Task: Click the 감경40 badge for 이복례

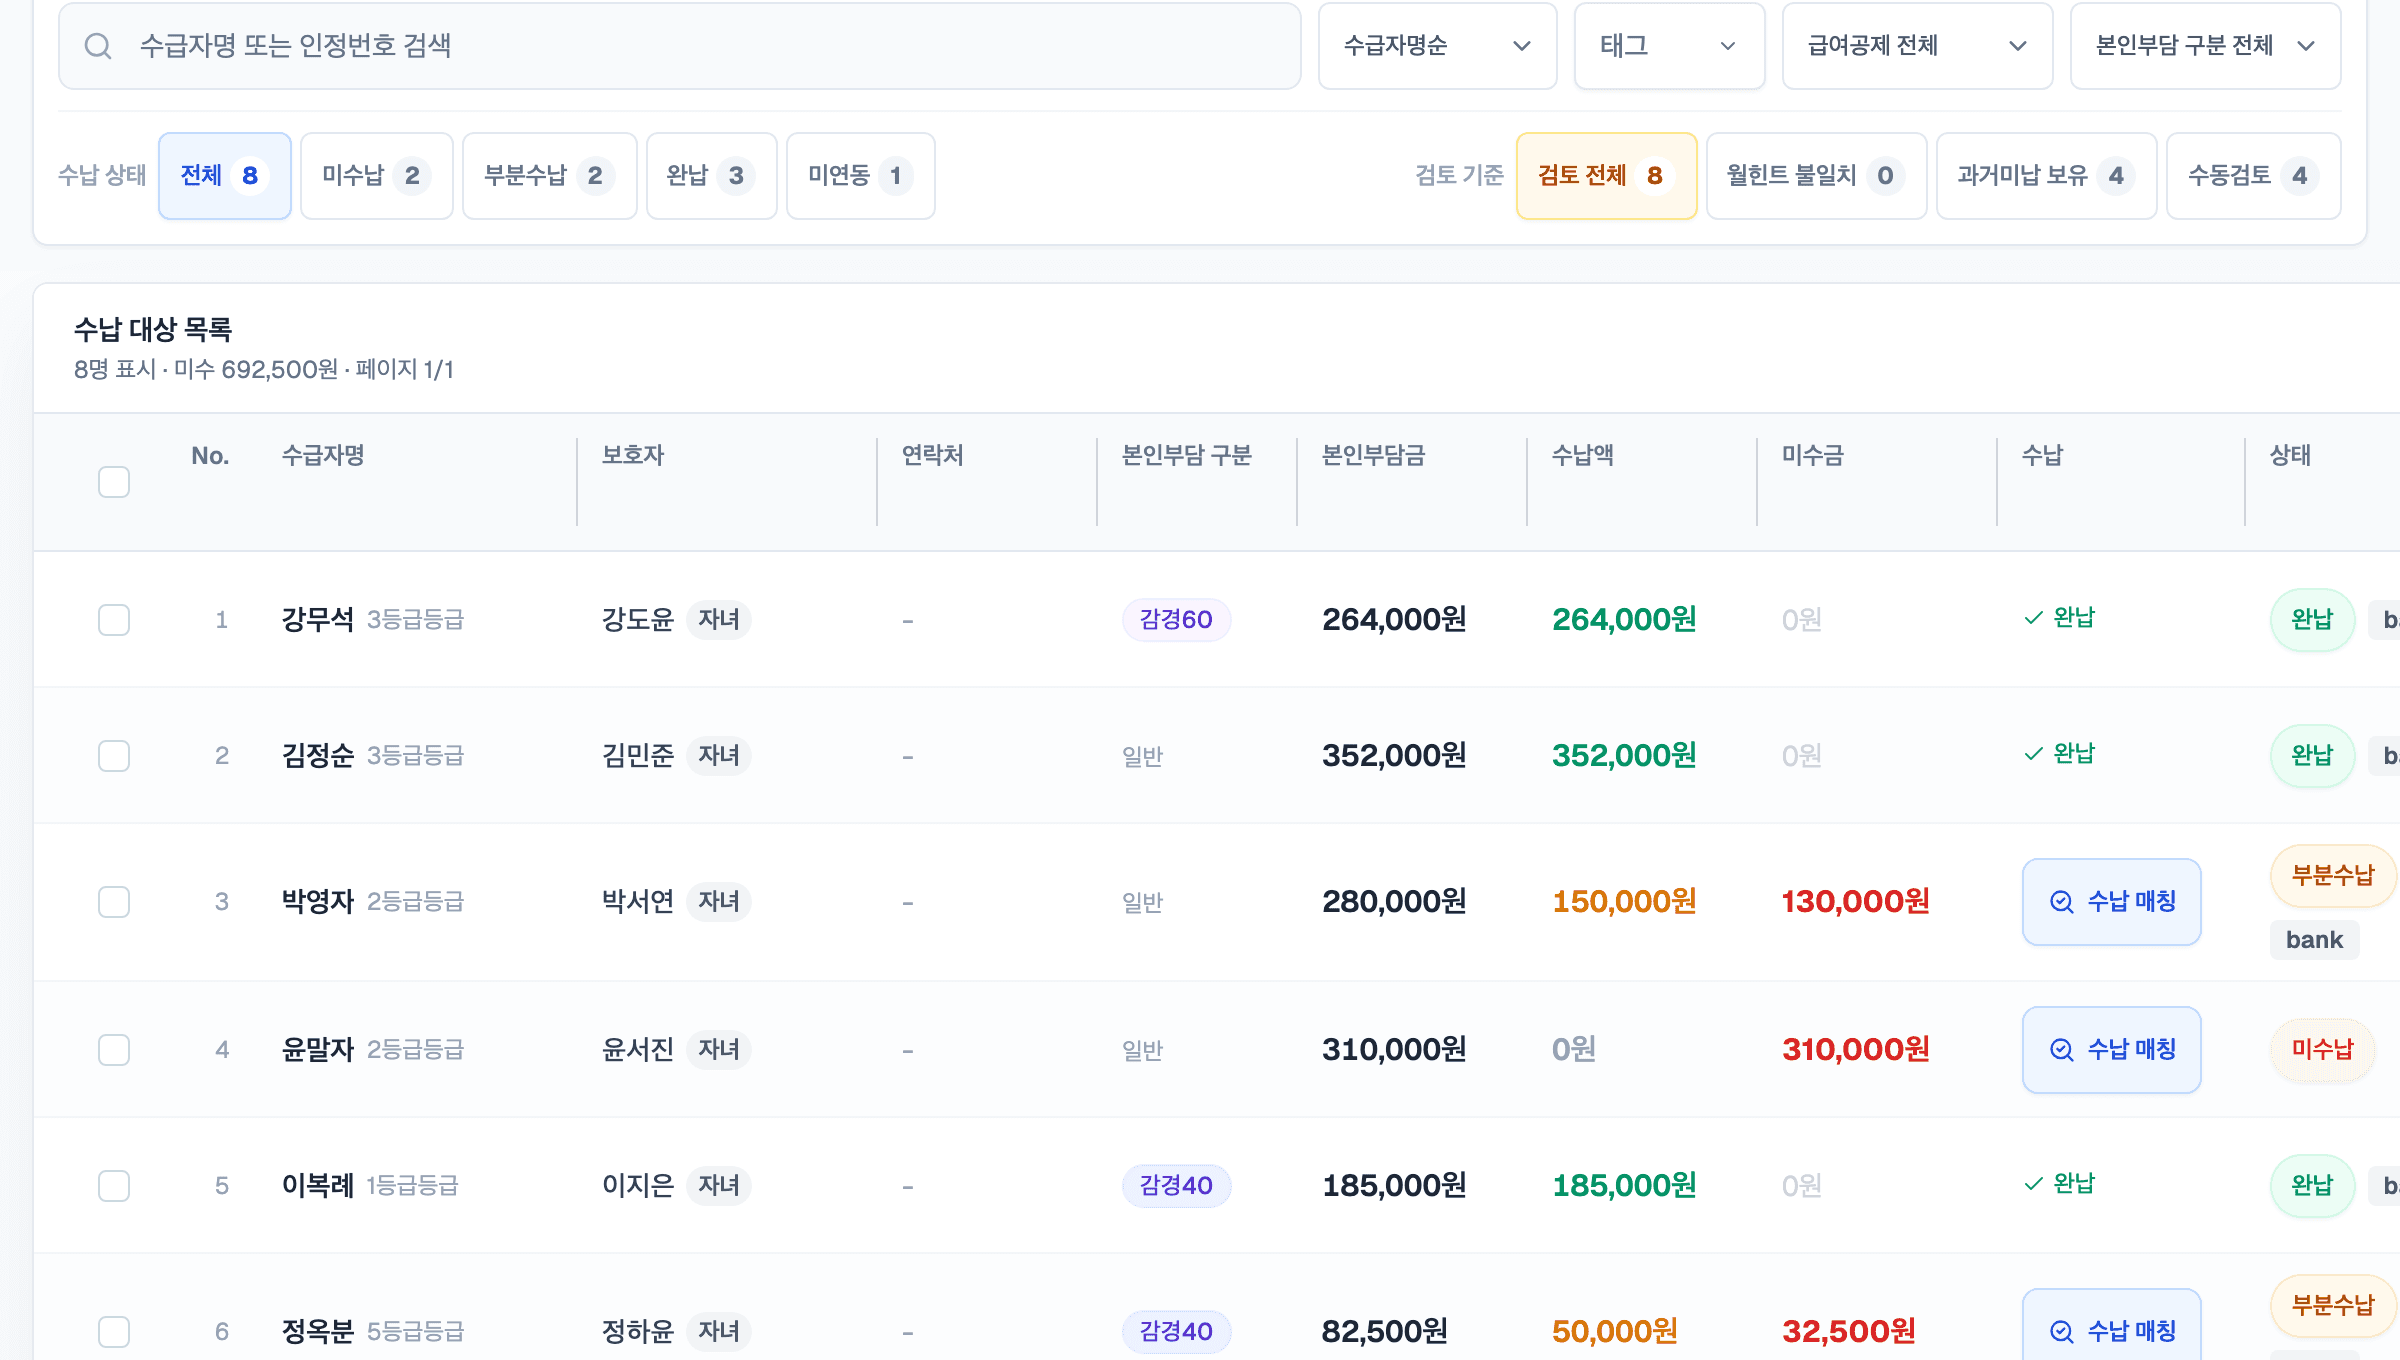Action: point(1176,1186)
